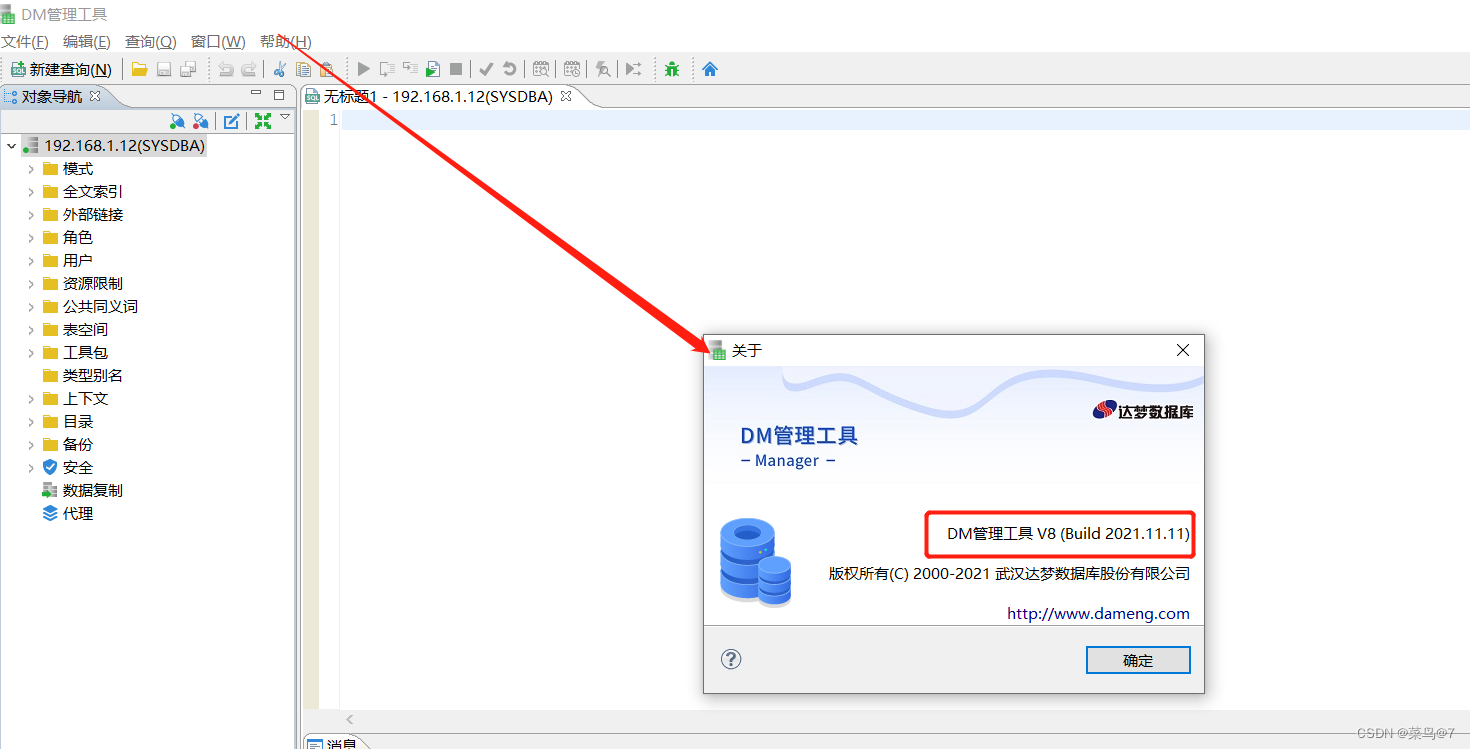Click in the SQL editor line 1
This screenshot has width=1470, height=749.
pos(905,120)
